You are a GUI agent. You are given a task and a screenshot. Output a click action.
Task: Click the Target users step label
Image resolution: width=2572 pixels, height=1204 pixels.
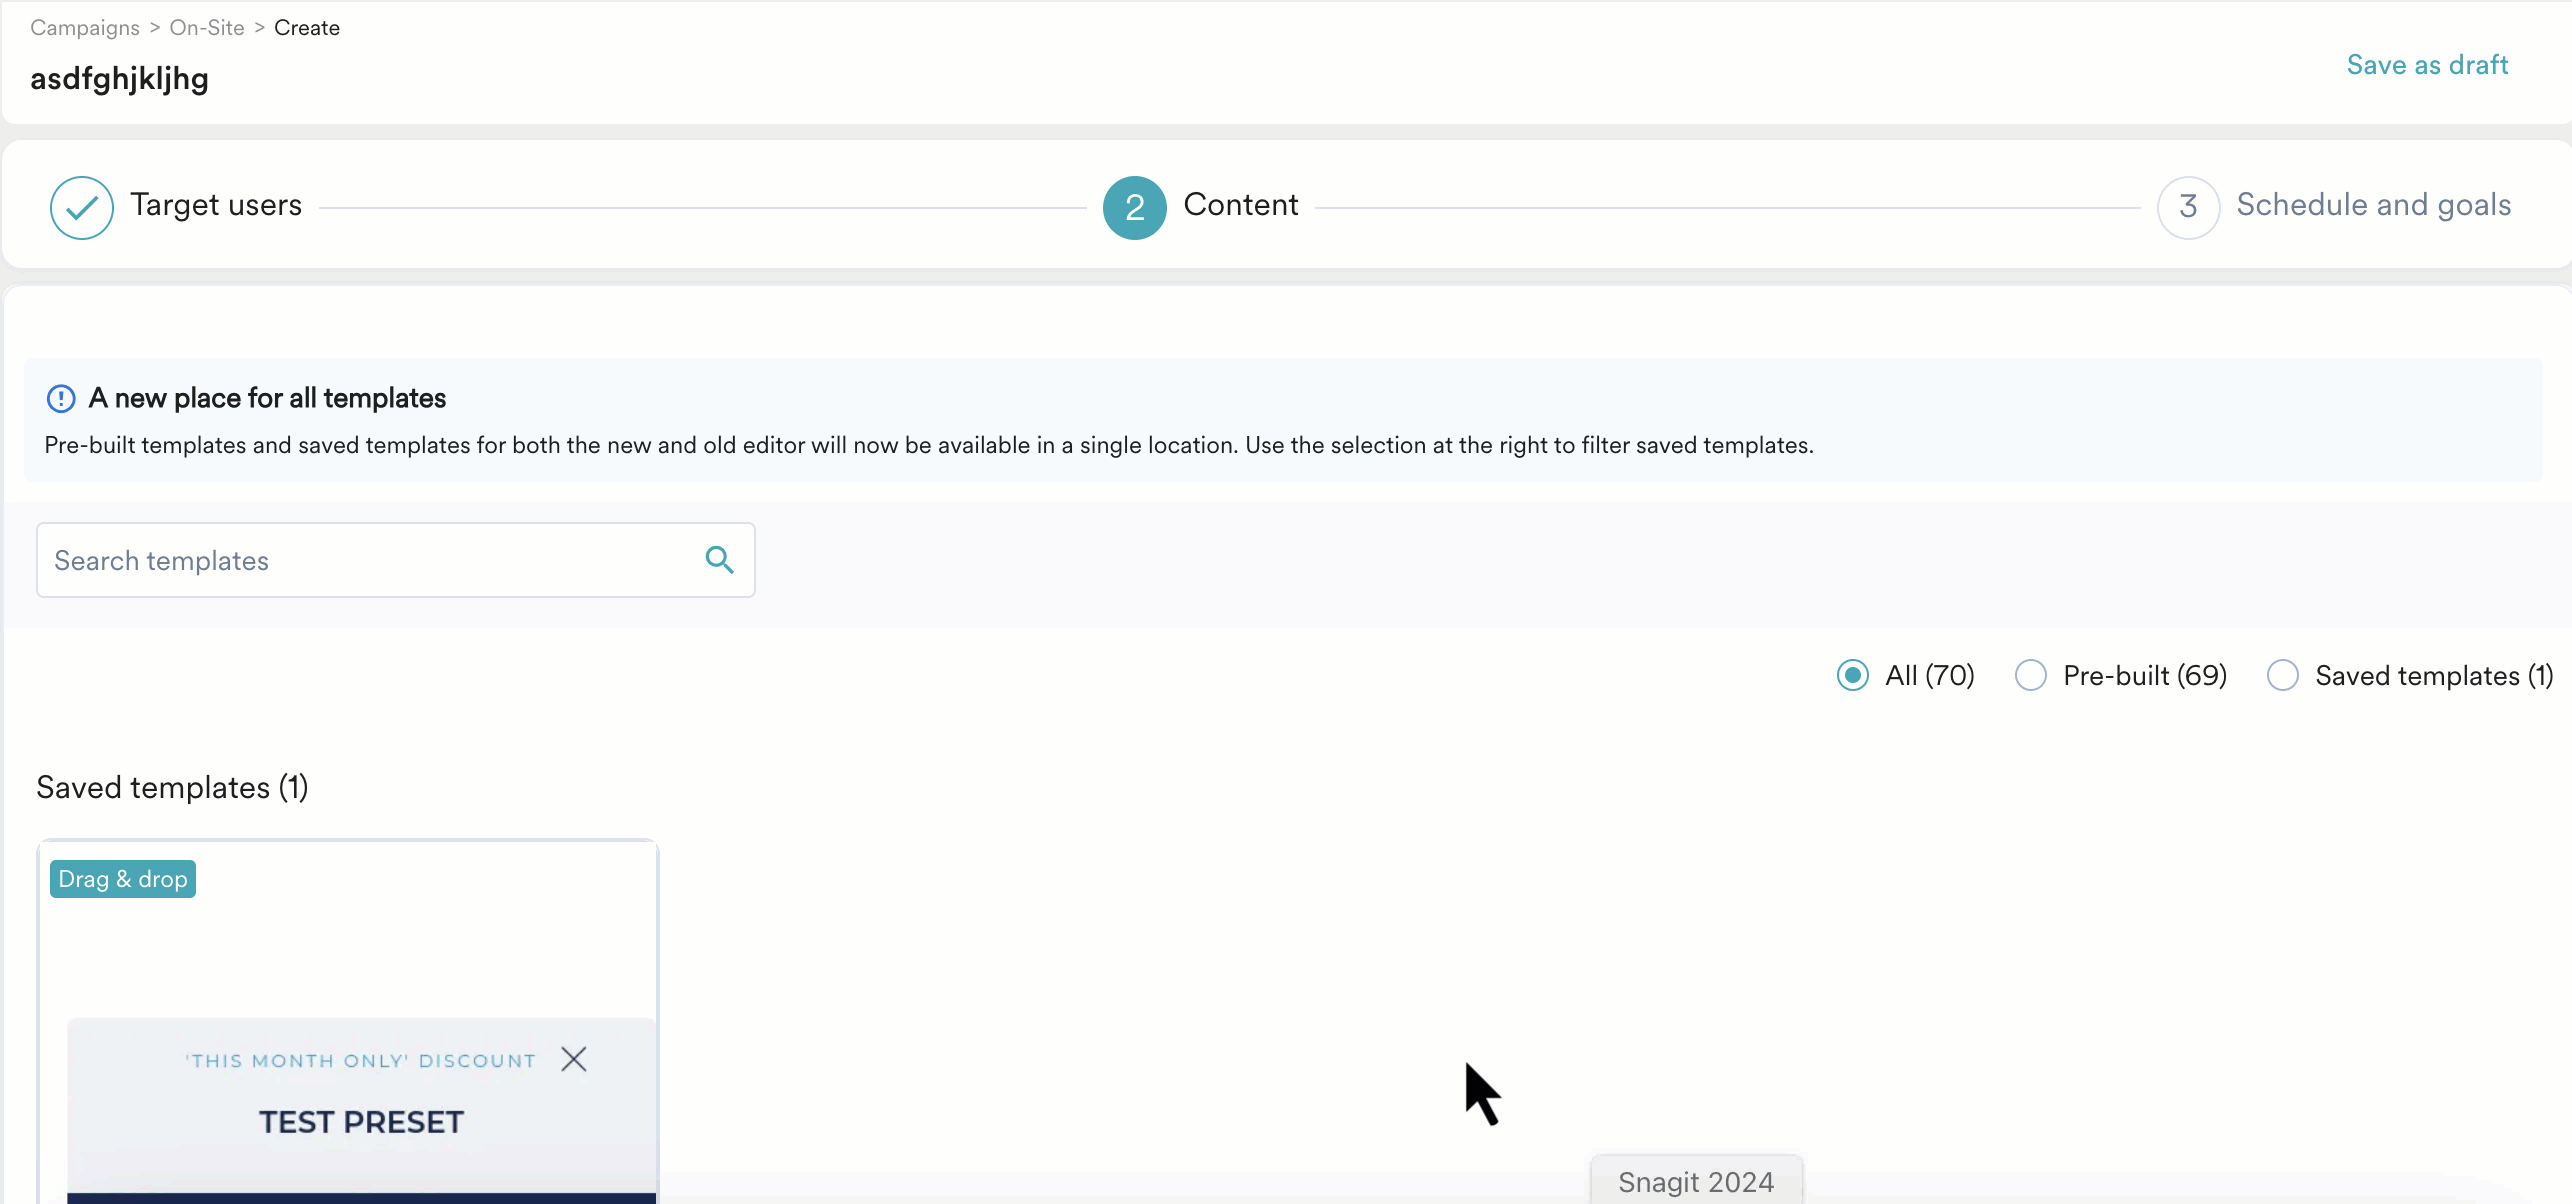(x=216, y=205)
